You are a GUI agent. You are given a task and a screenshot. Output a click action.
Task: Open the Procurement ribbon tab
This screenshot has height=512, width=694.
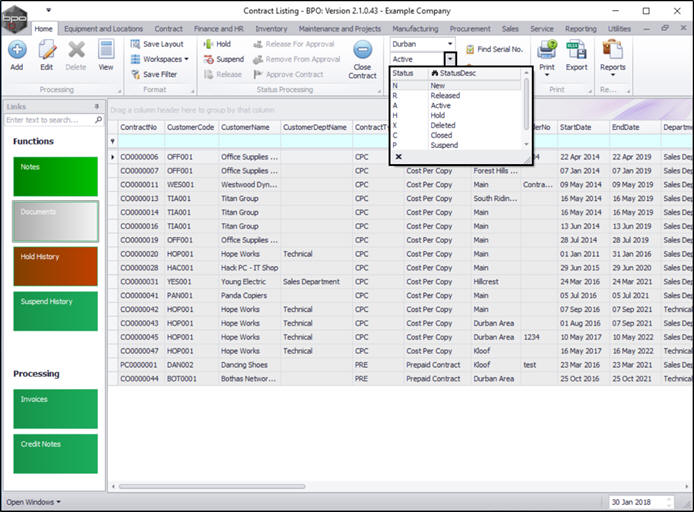coord(470,29)
